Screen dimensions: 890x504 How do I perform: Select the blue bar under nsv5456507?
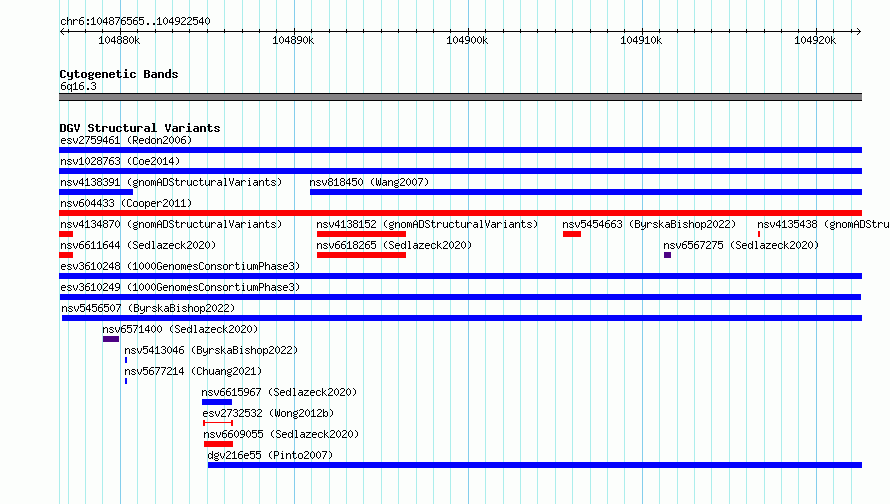tap(462, 318)
